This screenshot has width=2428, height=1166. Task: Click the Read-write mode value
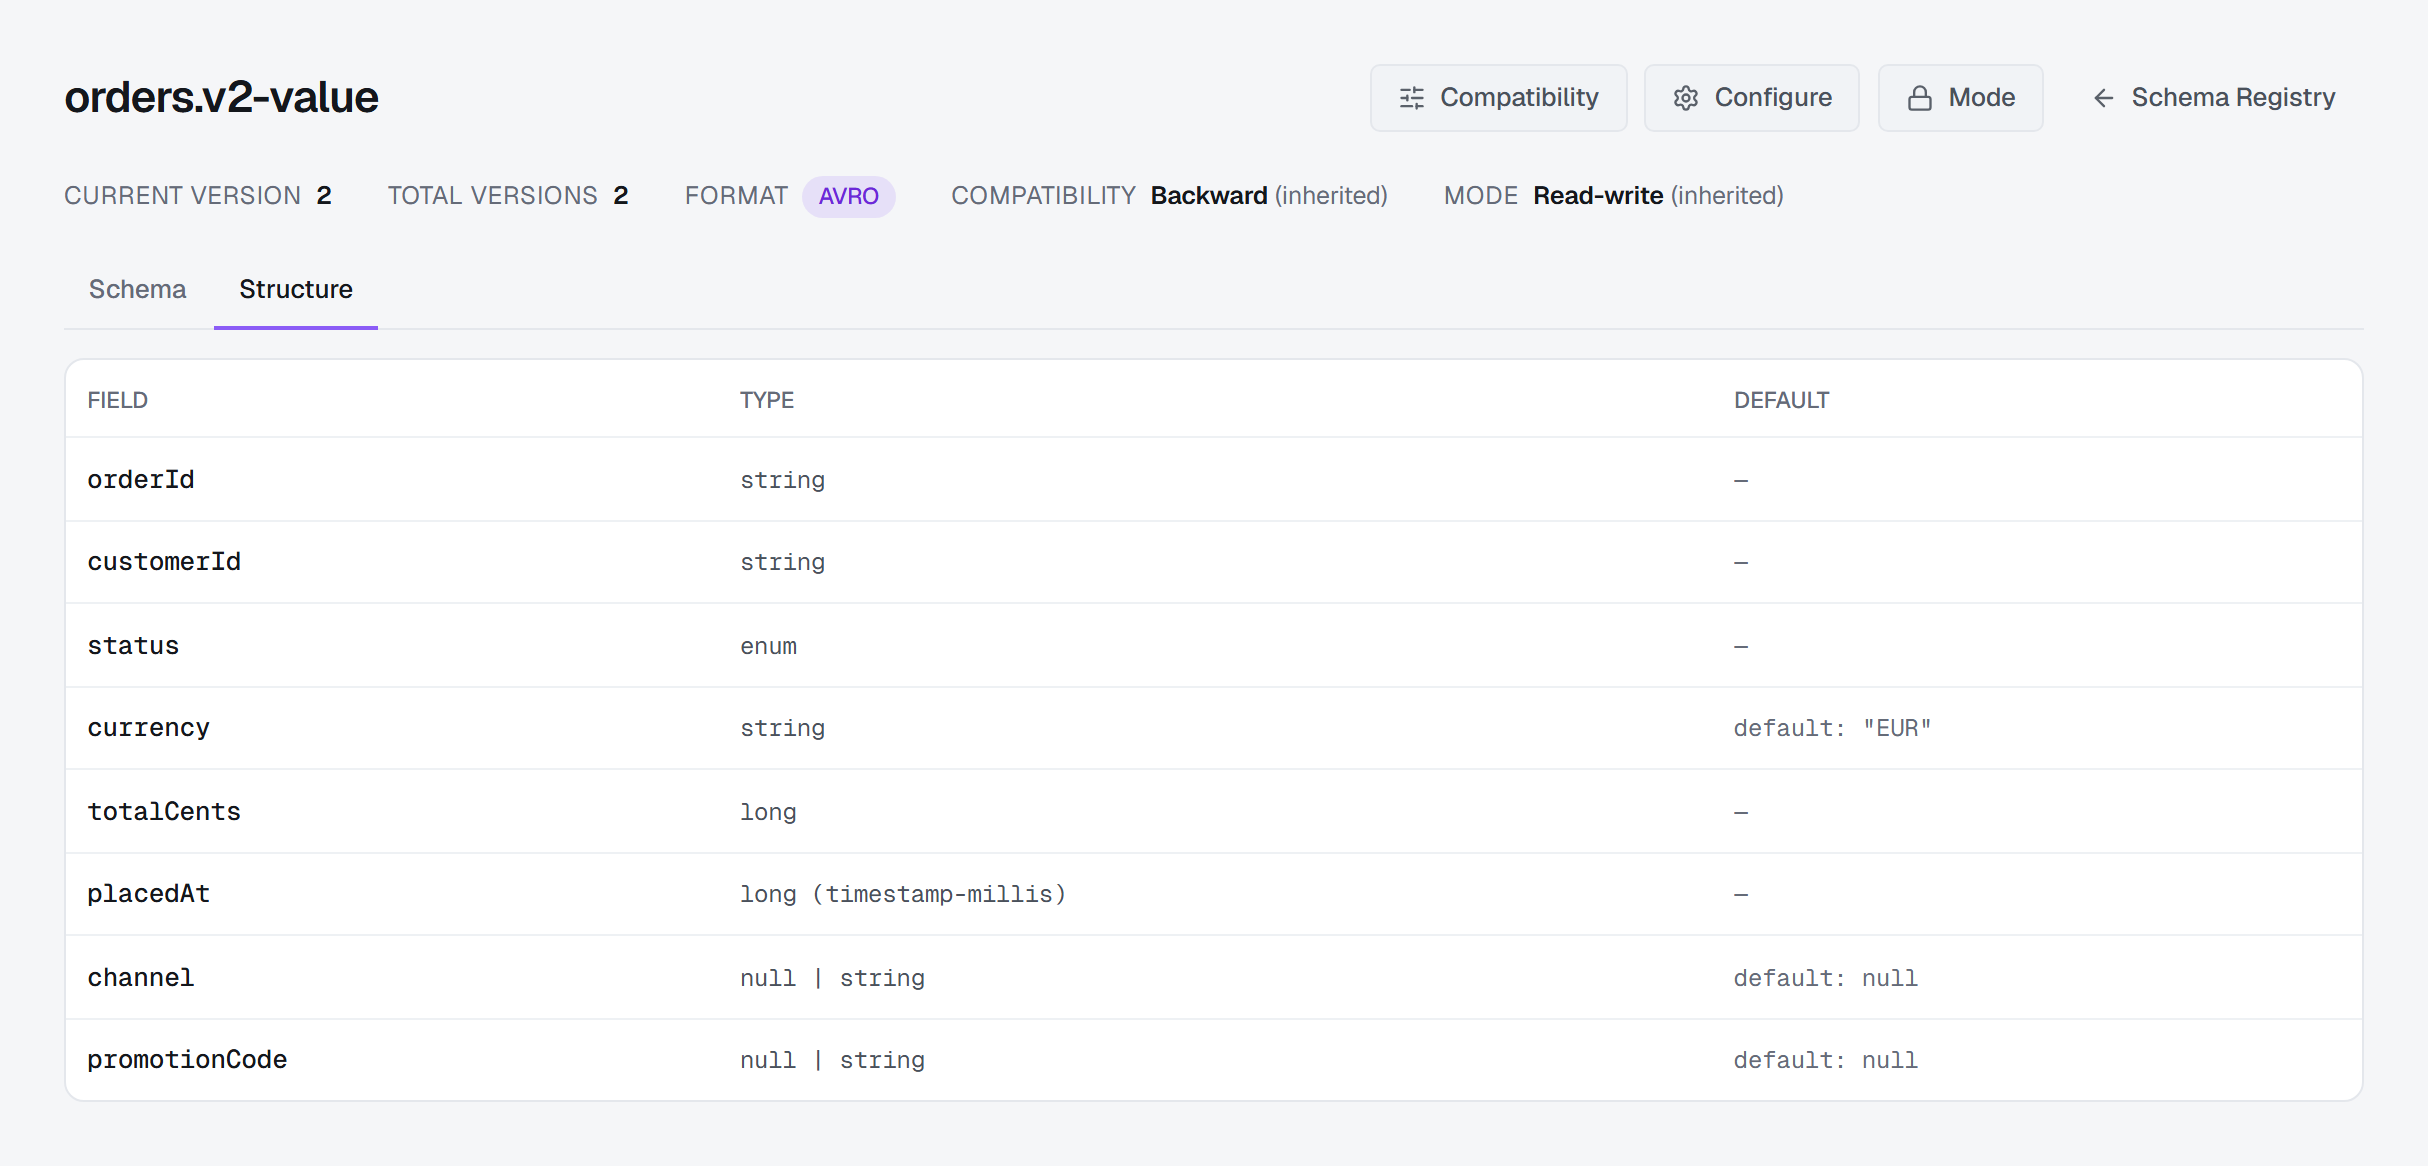[x=1598, y=195]
